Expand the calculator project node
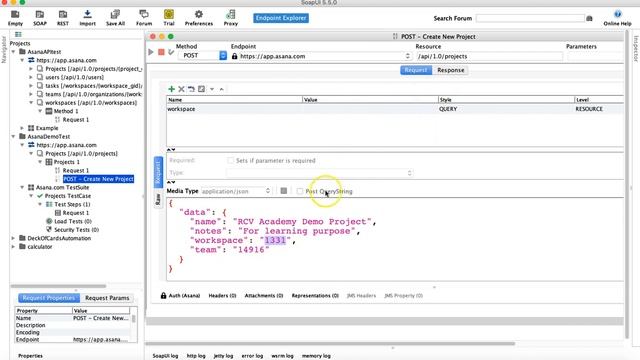Screen dimensions: 640x360 tap(13, 247)
